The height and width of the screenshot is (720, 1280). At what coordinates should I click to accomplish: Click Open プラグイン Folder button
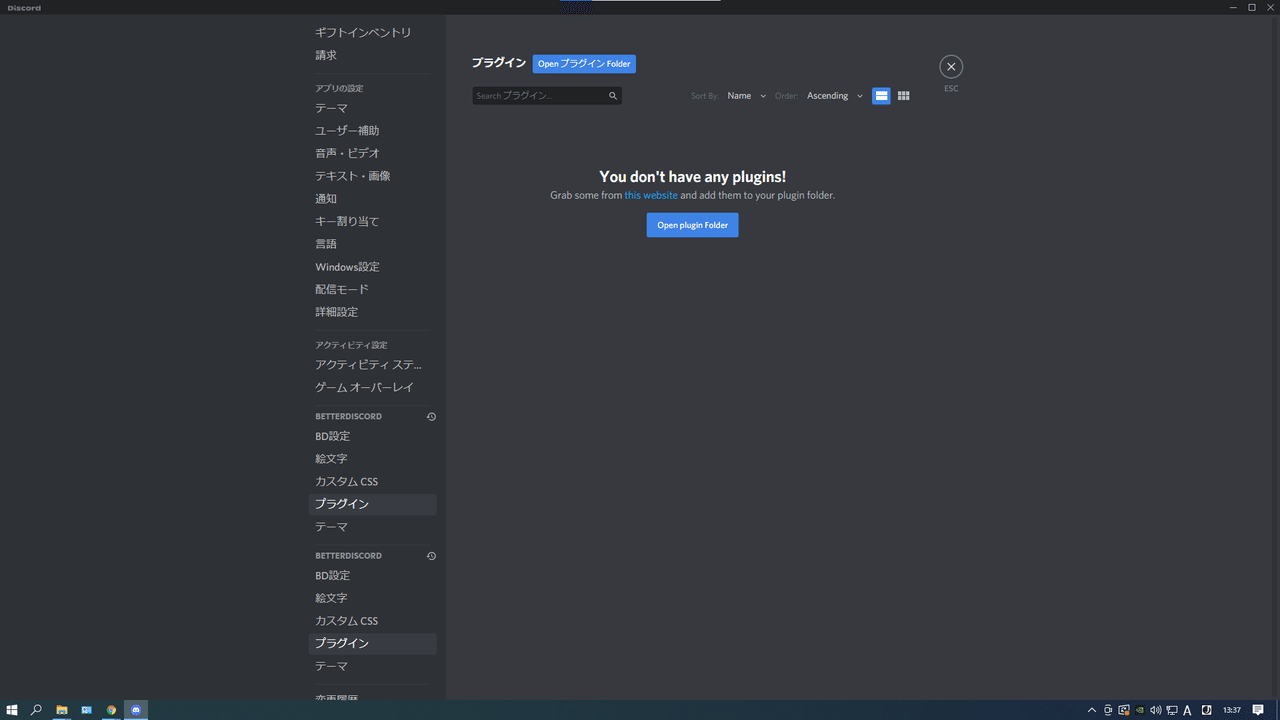coord(584,64)
